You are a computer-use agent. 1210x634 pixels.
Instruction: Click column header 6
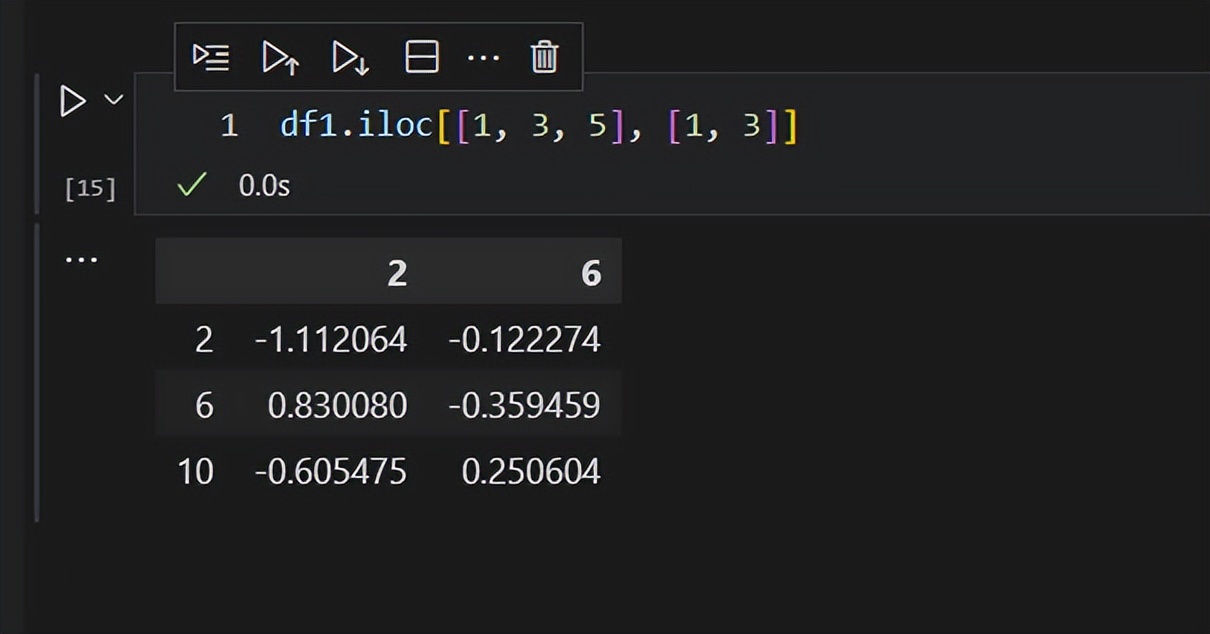click(591, 273)
